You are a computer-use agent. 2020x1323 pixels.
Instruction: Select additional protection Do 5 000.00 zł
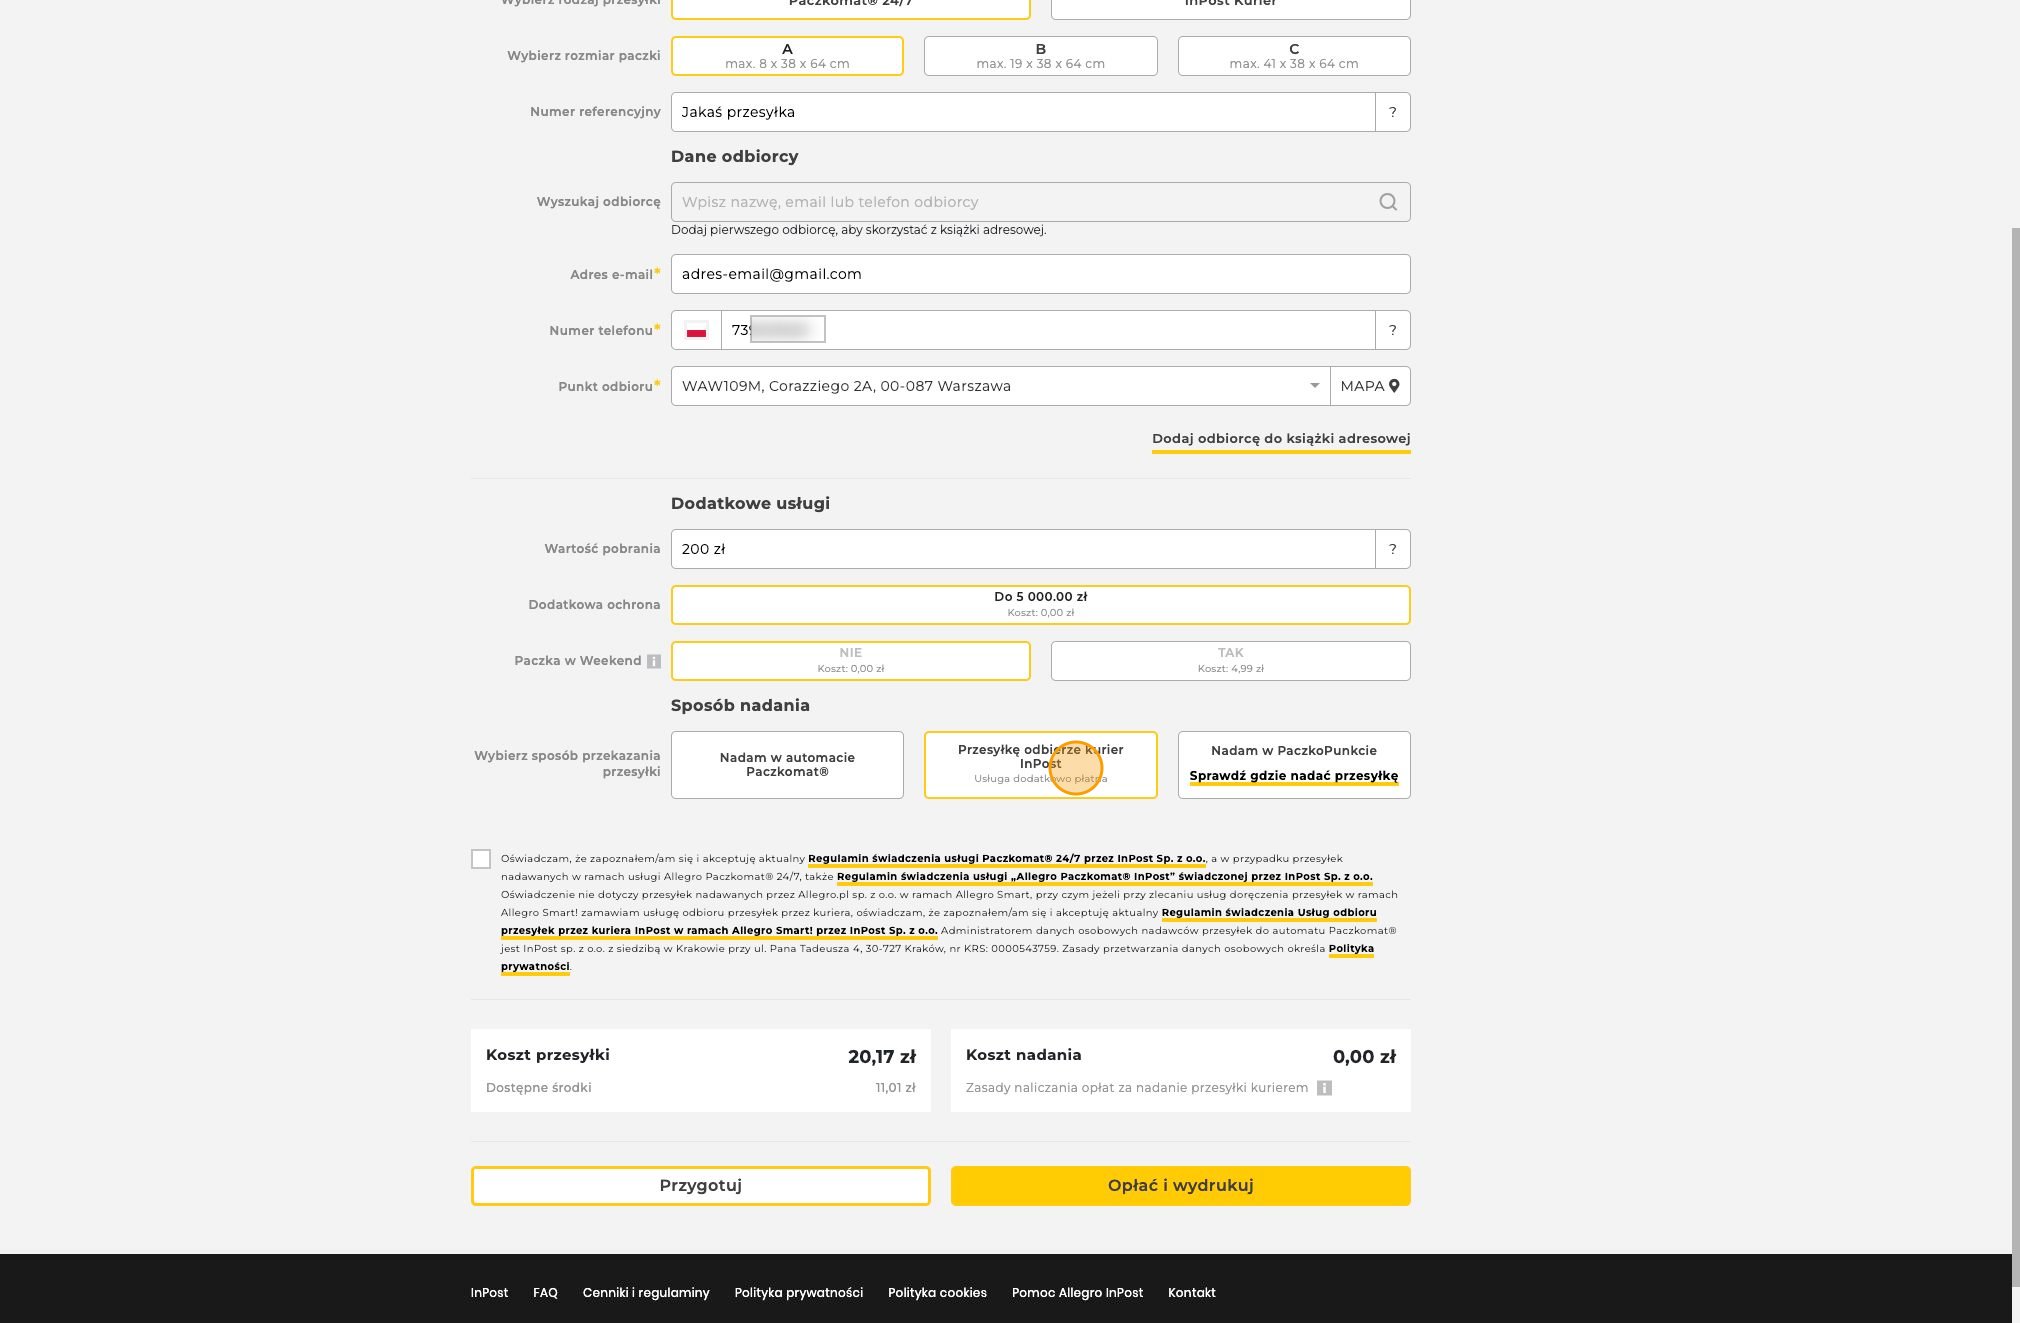click(1040, 605)
